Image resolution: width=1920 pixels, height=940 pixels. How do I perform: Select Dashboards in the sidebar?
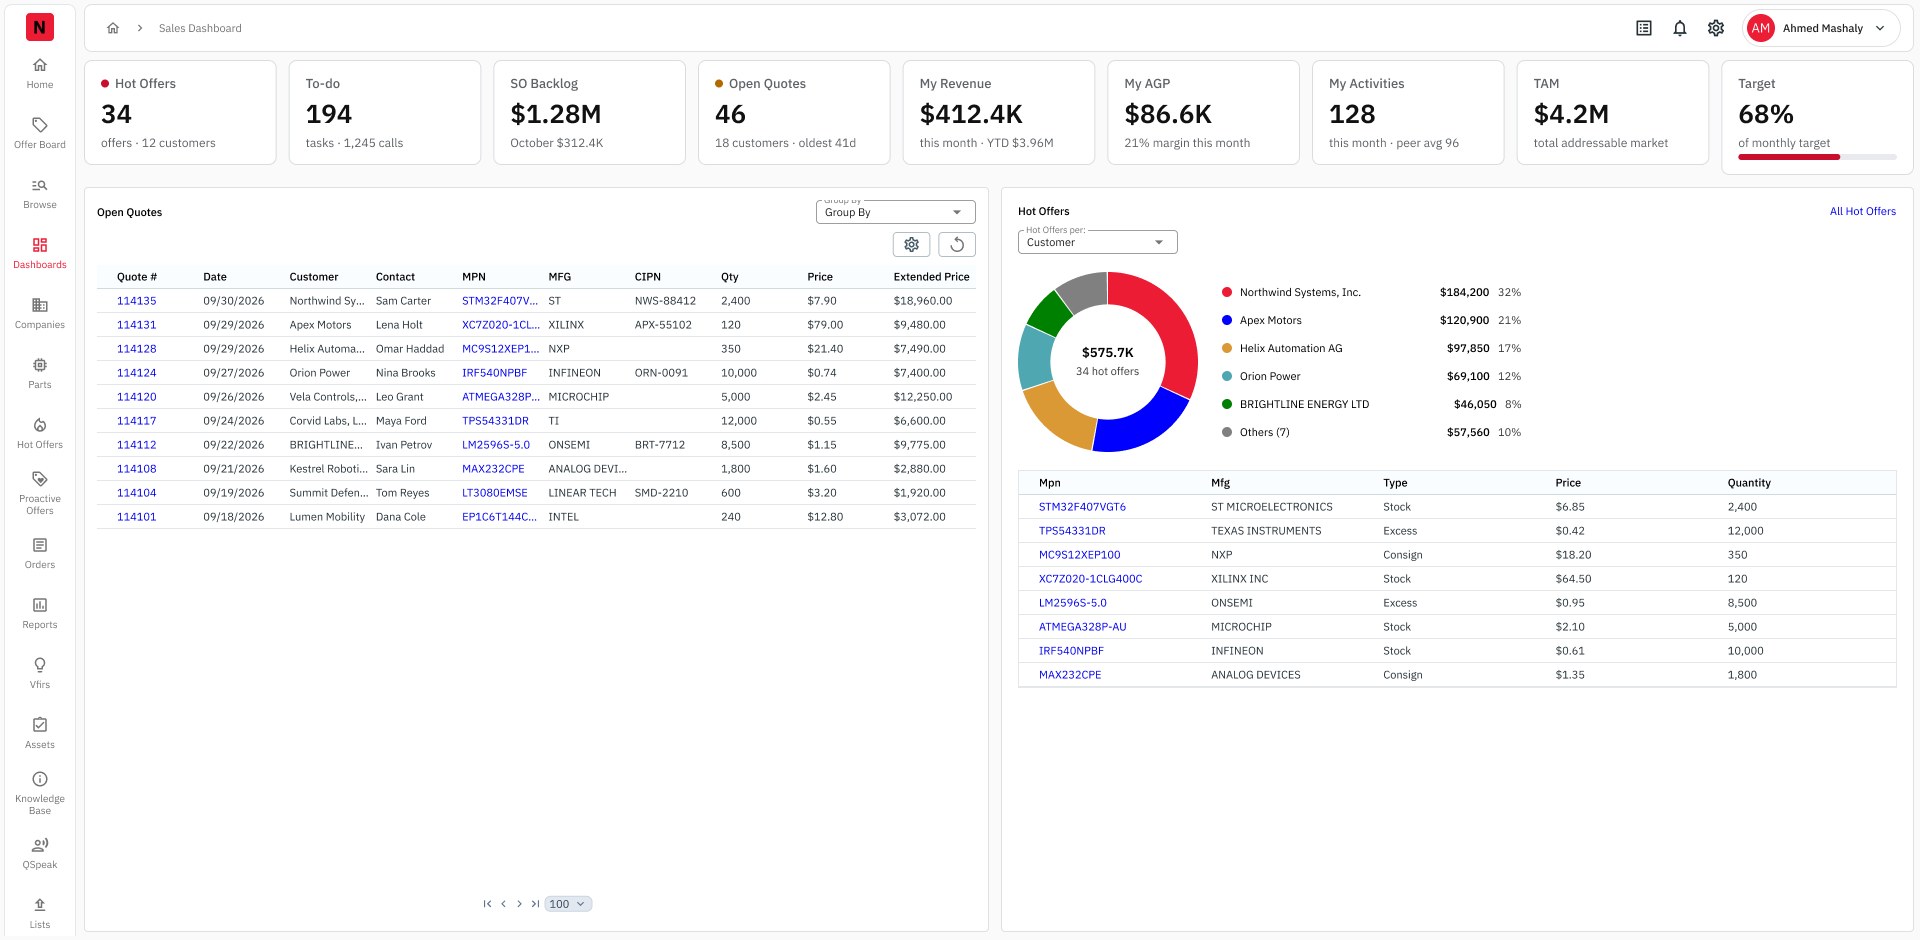coord(40,254)
